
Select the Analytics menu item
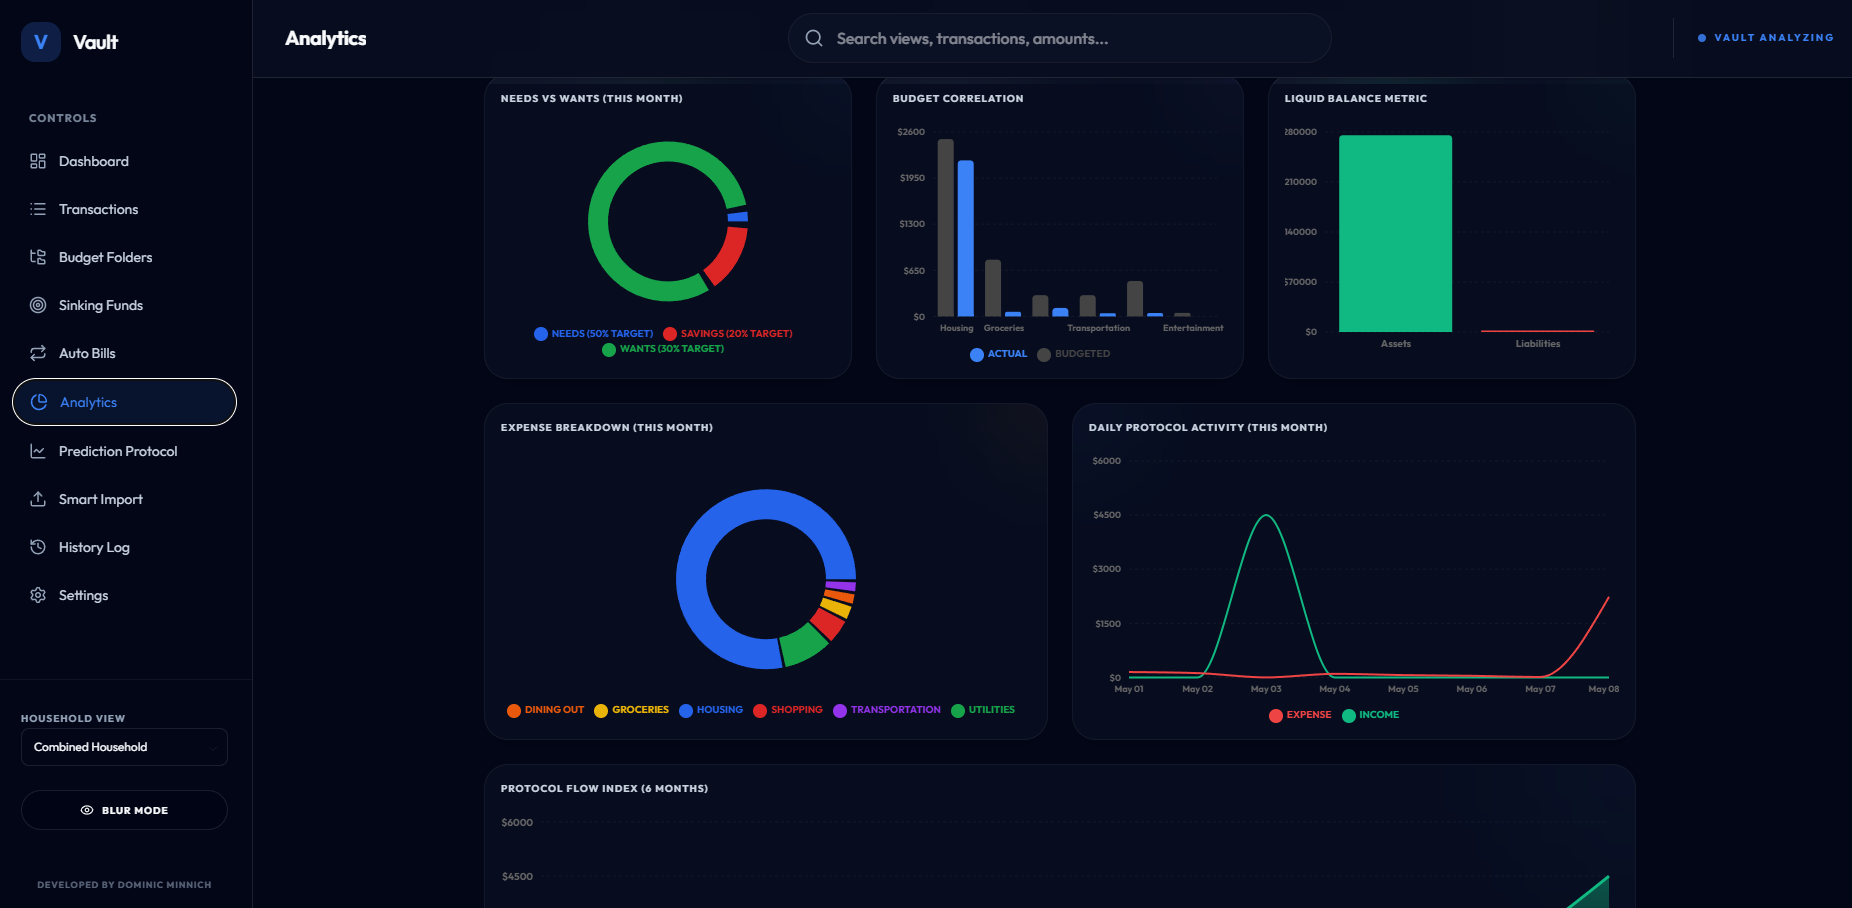124,402
